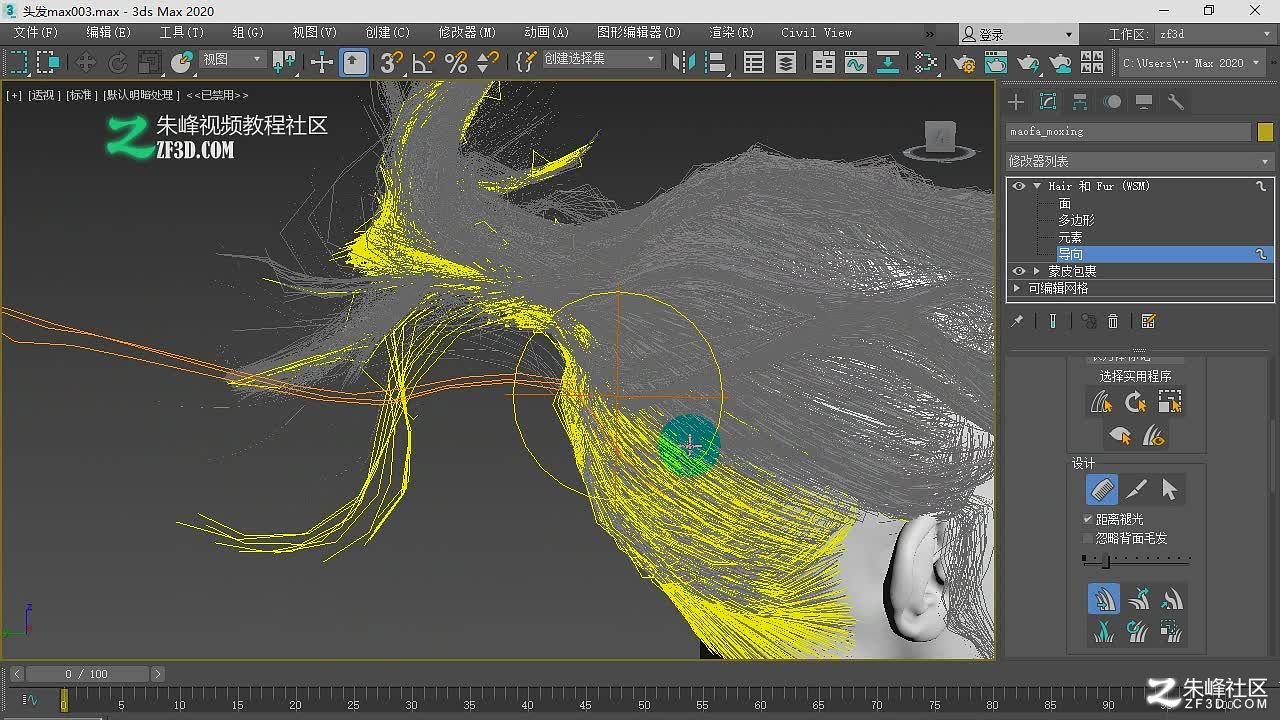Click the Rotate Selection hair utility icon
Viewport: 1280px width, 720px height.
point(1136,402)
